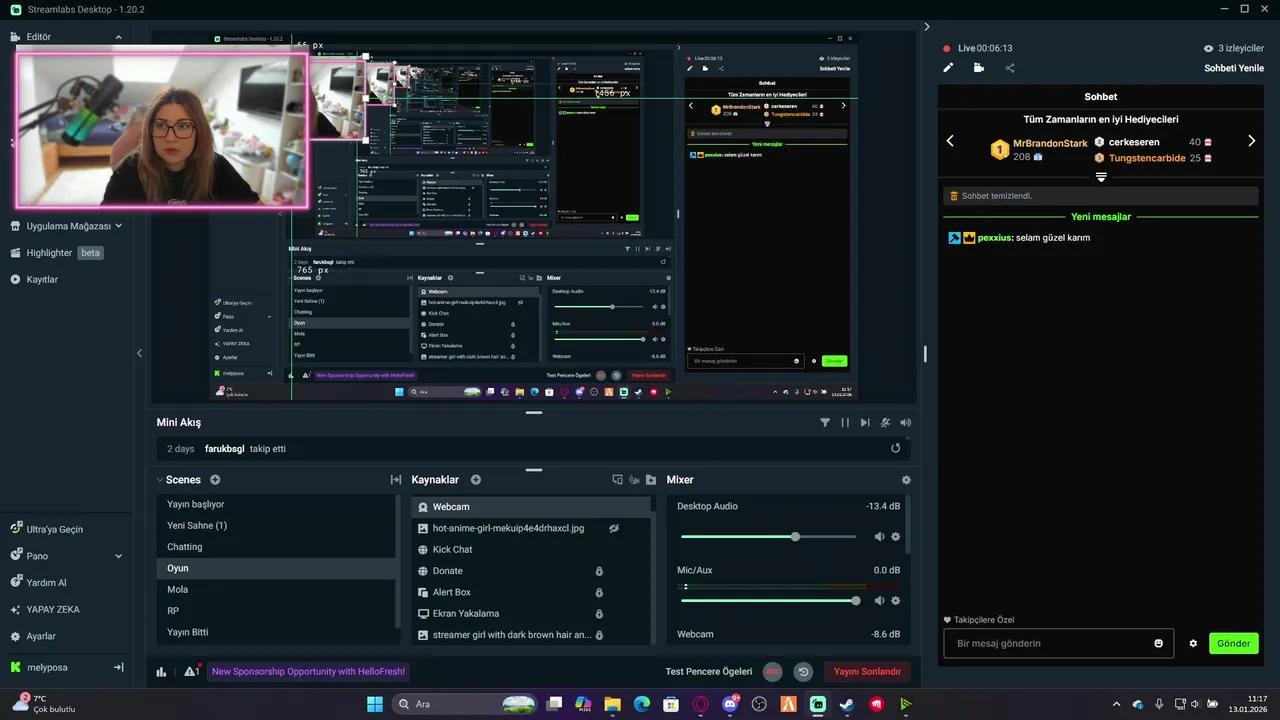Mute Desktop Audio in the Mixer
Image resolution: width=1280 pixels, height=720 pixels.
coord(879,537)
